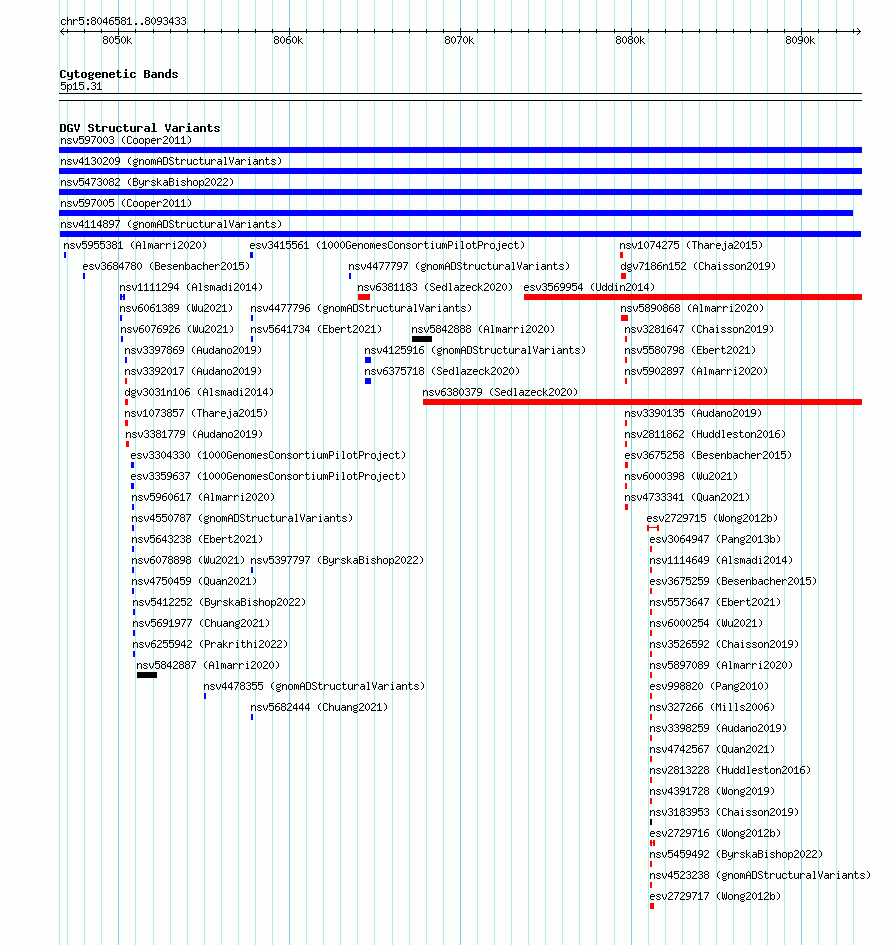The height and width of the screenshot is (945, 890).
Task: Click nsv3183953 (Chaisson2019) label
Action: click(x=724, y=813)
